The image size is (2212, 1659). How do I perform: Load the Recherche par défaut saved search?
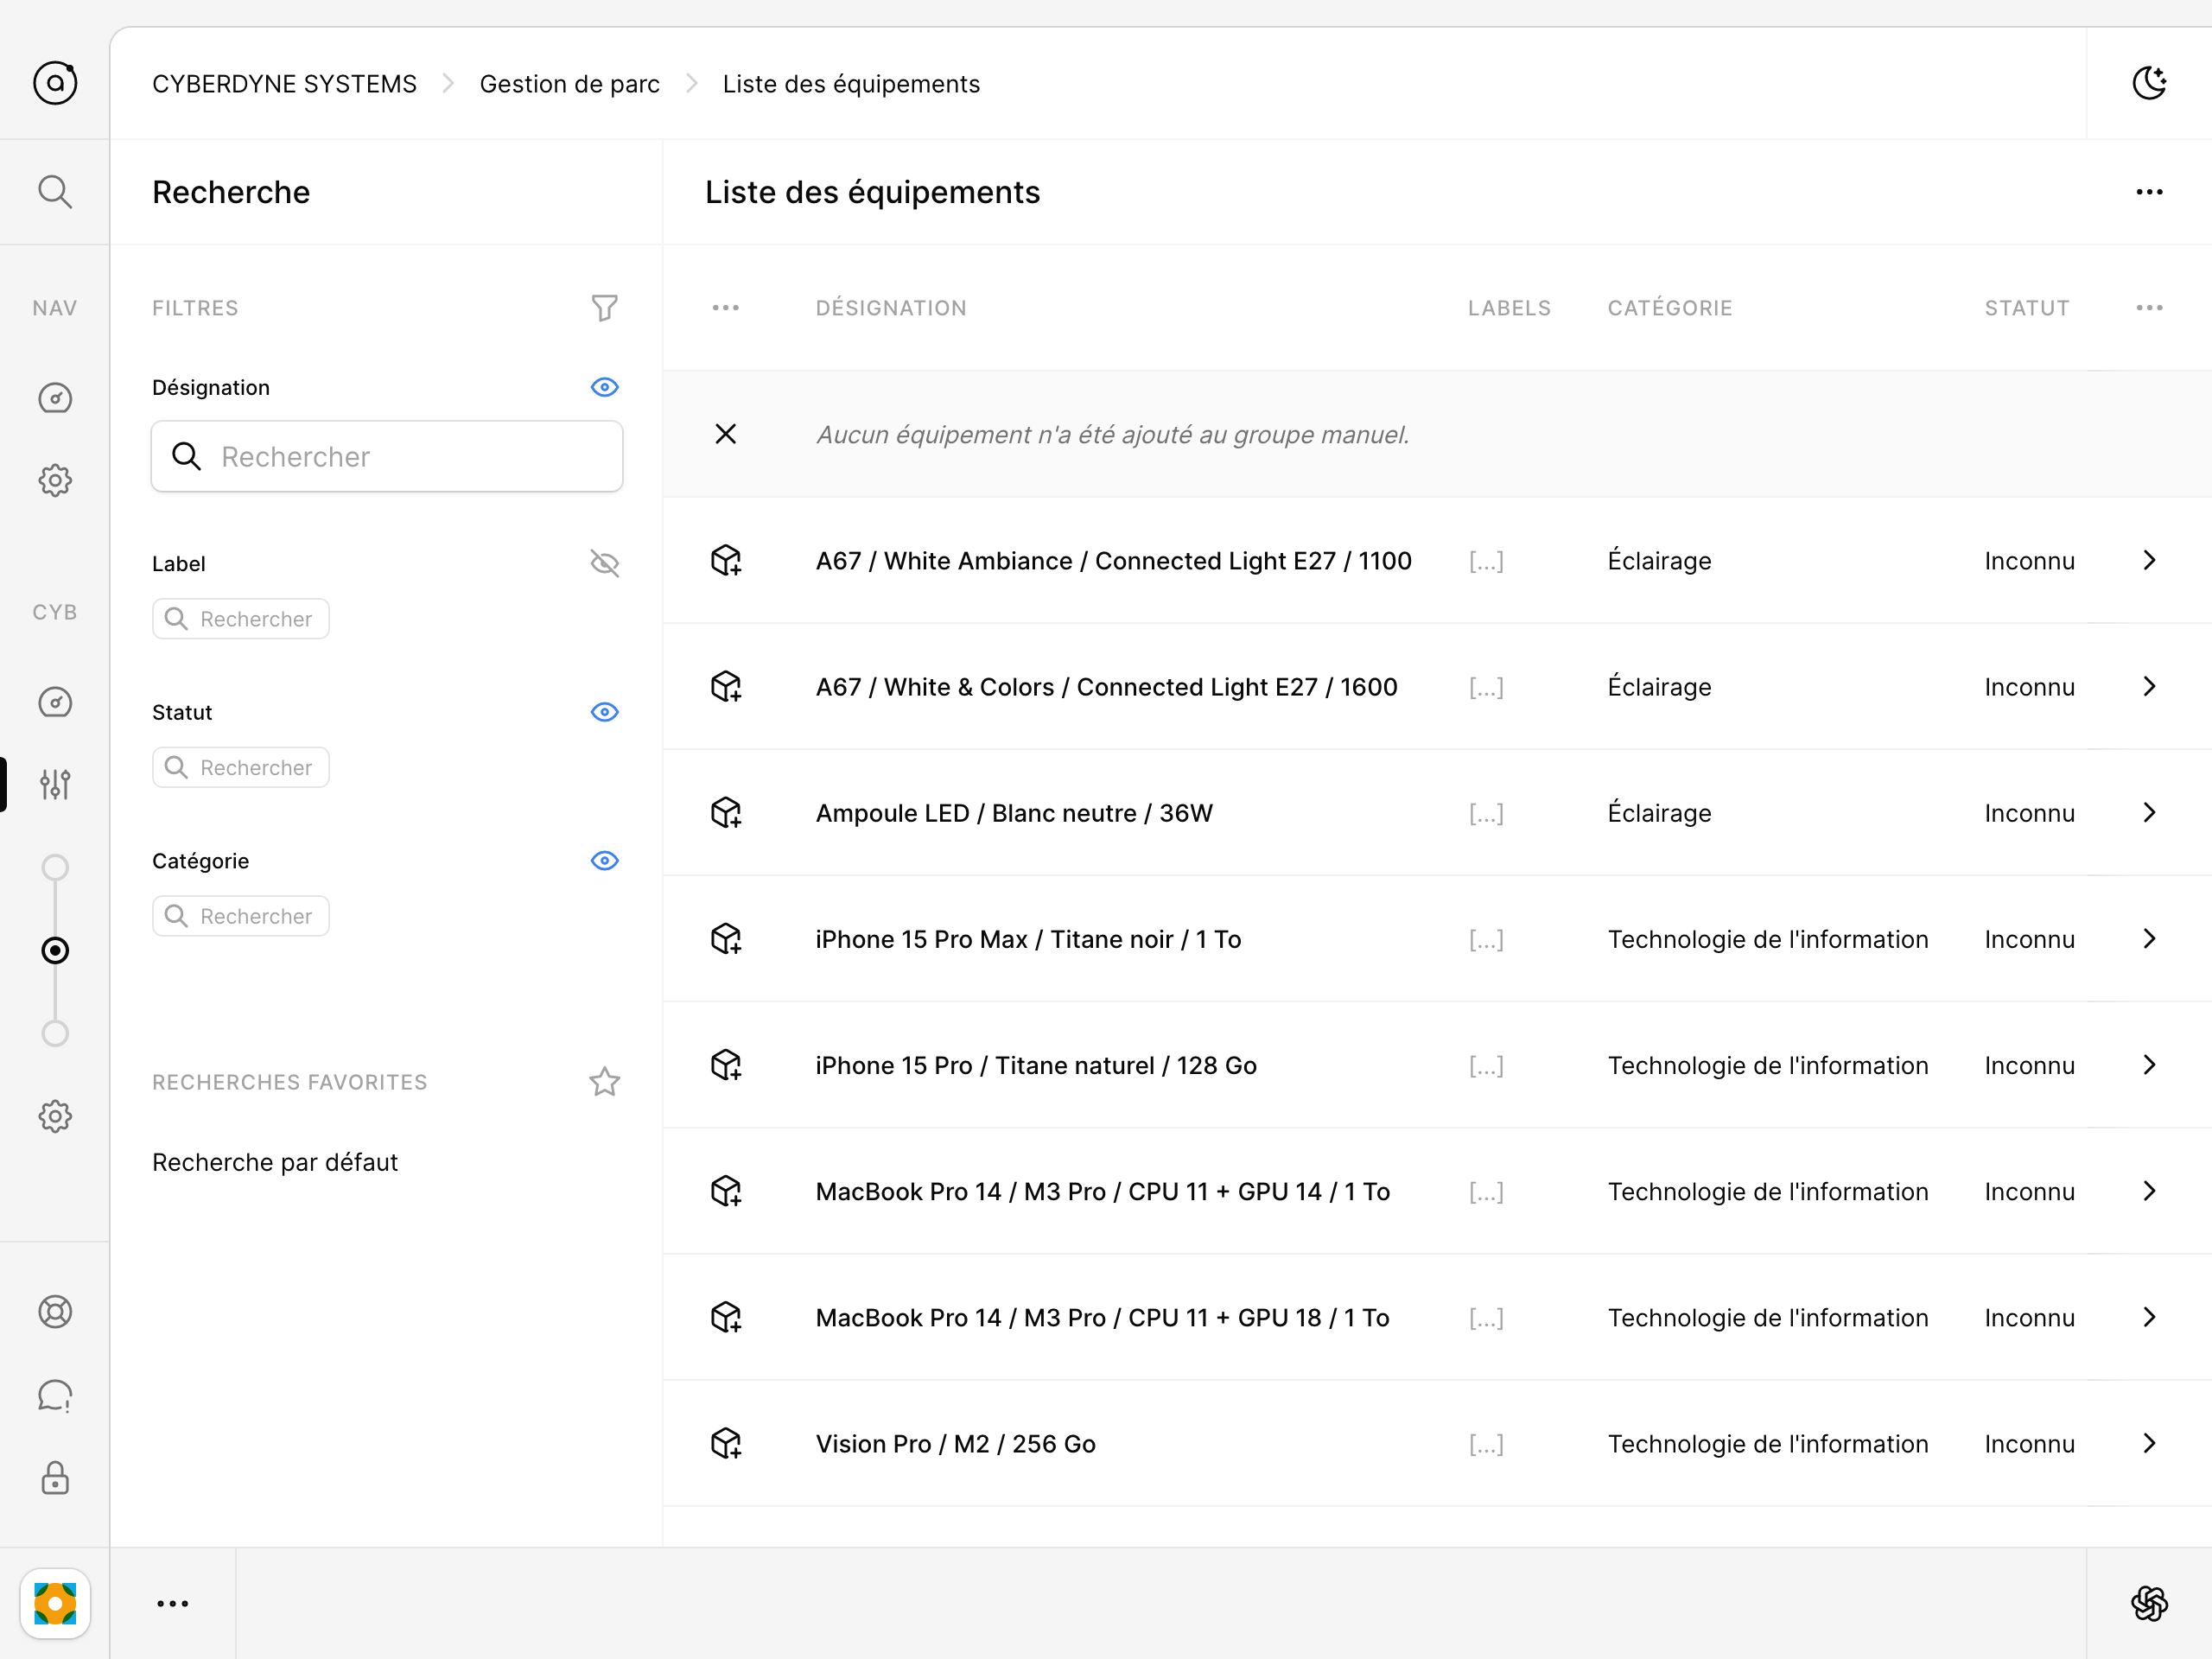click(x=275, y=1162)
